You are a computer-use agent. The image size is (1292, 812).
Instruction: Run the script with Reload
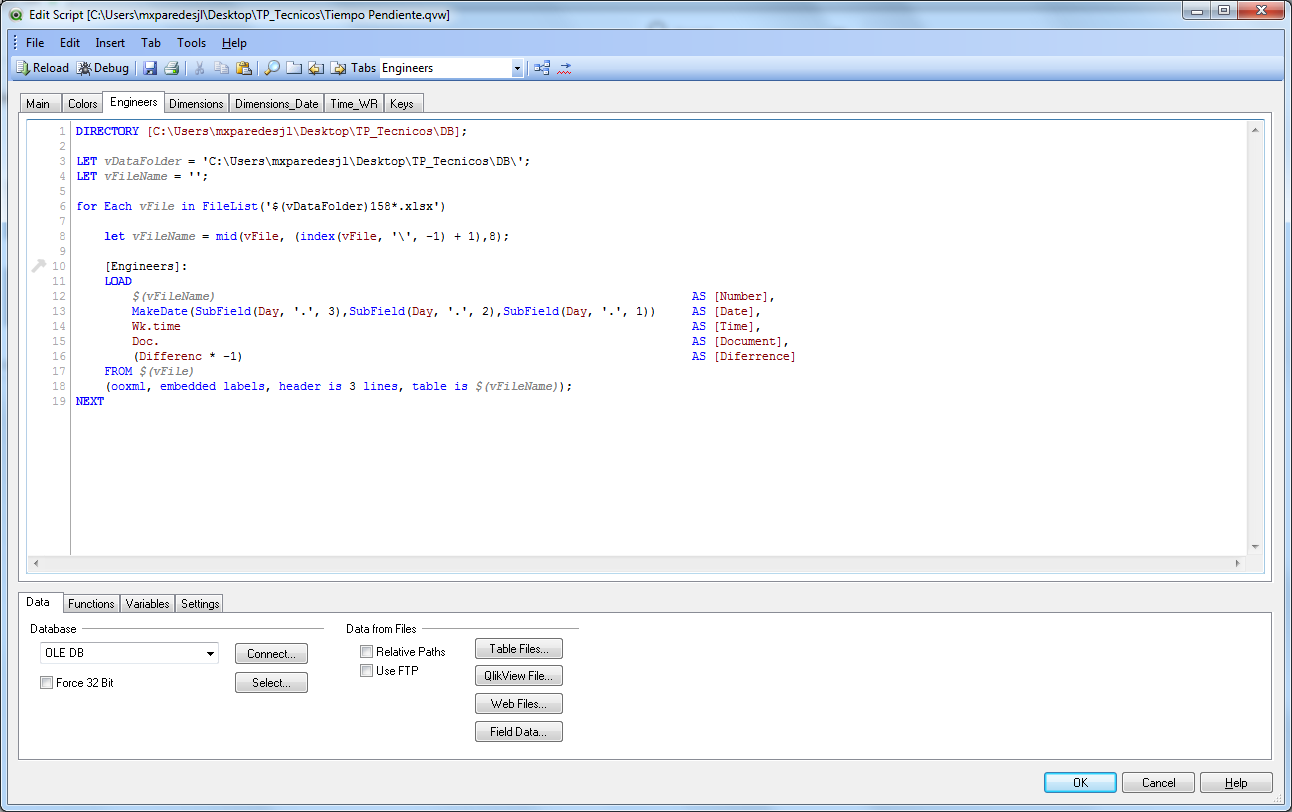pyautogui.click(x=42, y=68)
